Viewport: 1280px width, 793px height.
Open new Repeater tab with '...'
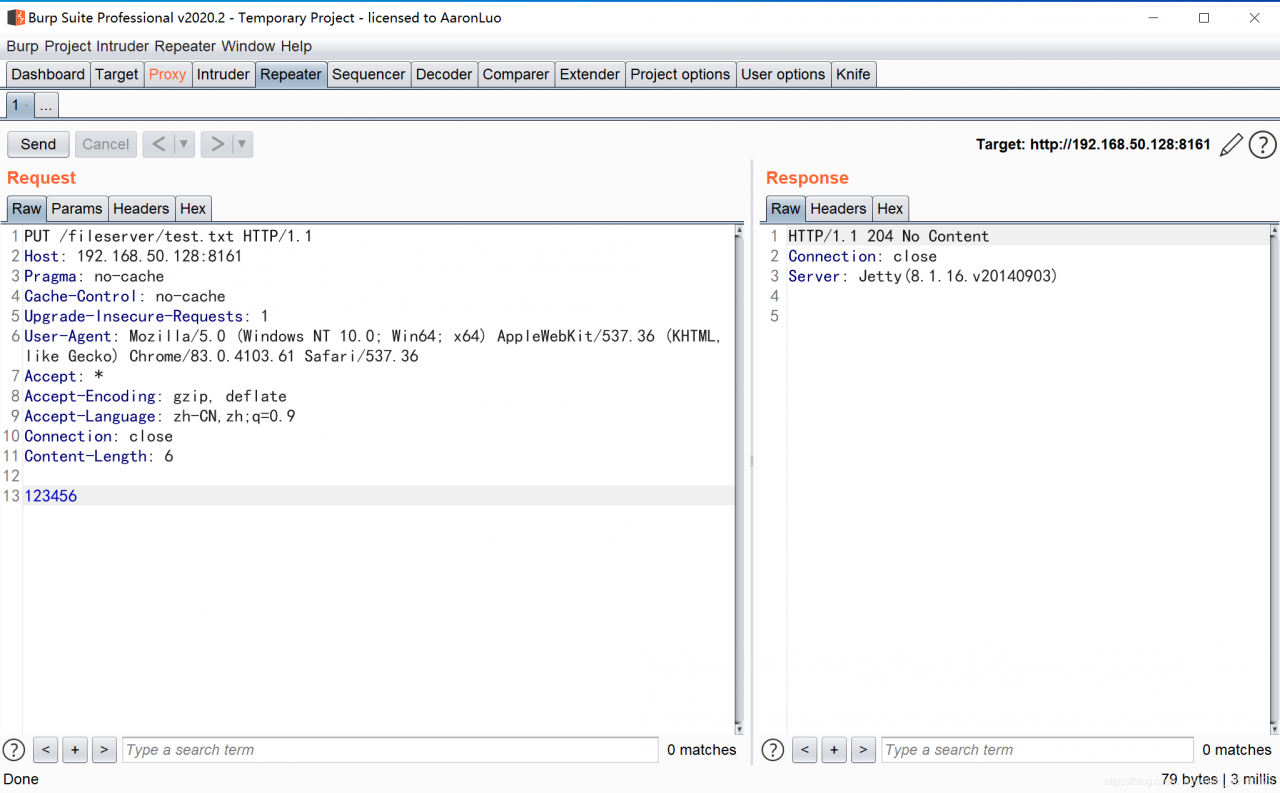pyautogui.click(x=46, y=105)
